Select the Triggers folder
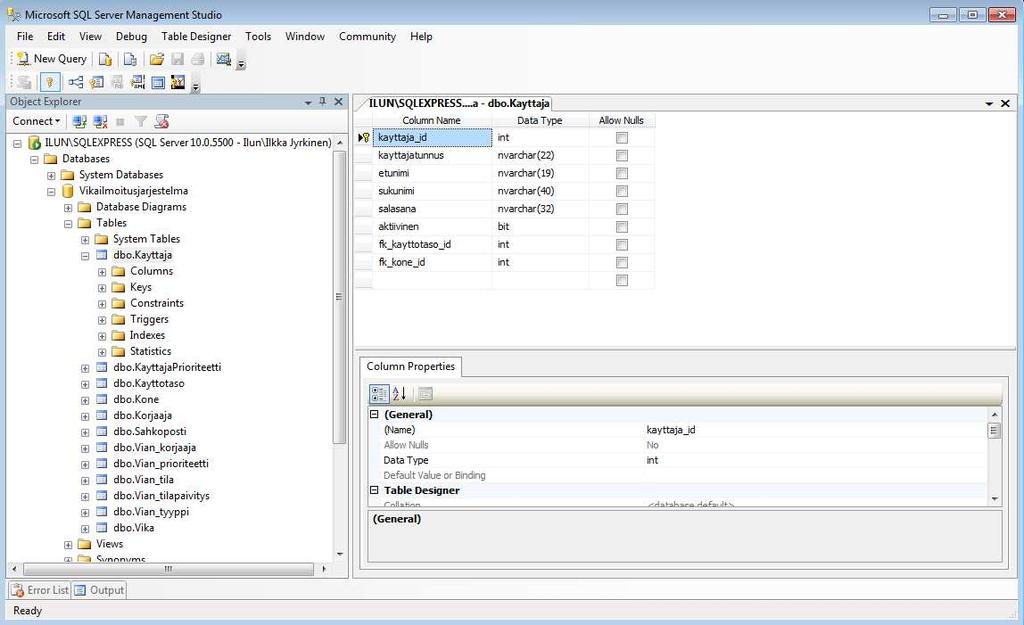 coord(149,319)
